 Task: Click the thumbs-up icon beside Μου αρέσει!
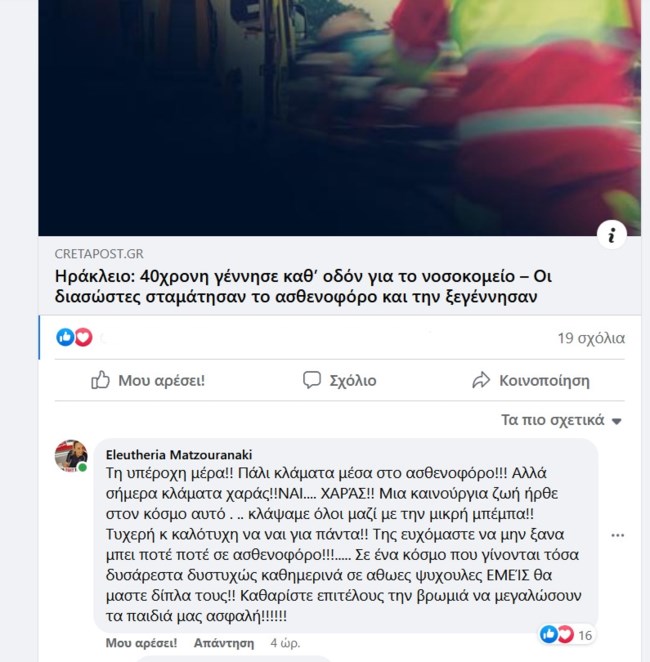(100, 380)
